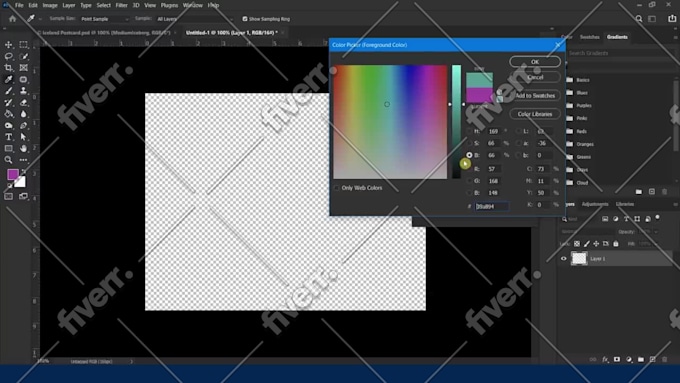Click OK in the Color Picker
The width and height of the screenshot is (680, 383).
pos(535,62)
